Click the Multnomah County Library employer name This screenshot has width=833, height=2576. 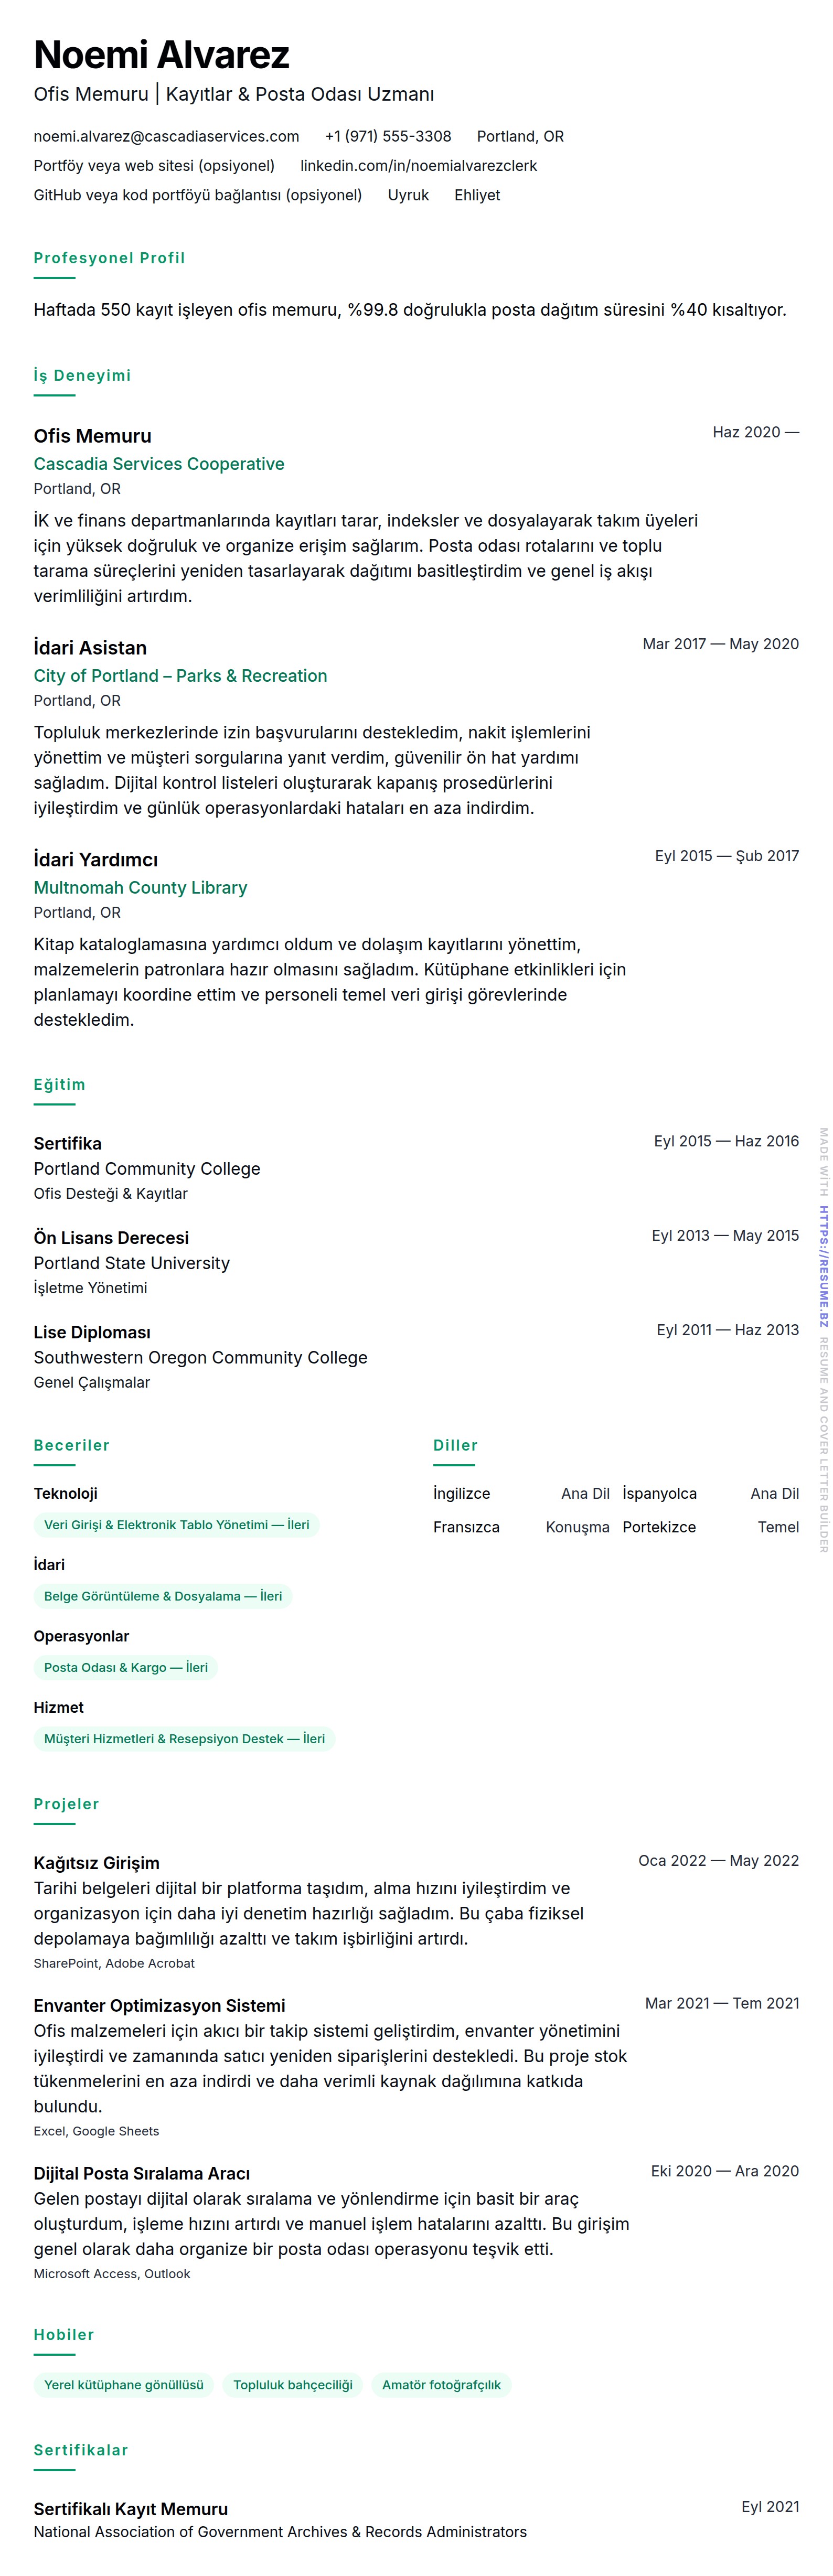[140, 888]
